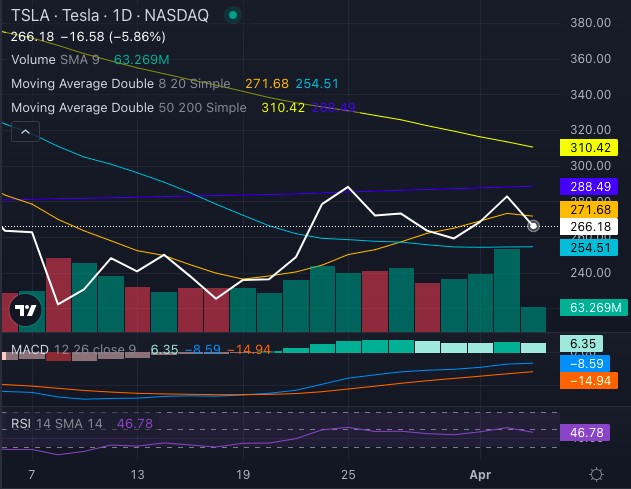Open the chart settings gear icon
The height and width of the screenshot is (489, 631).
pyautogui.click(x=596, y=475)
